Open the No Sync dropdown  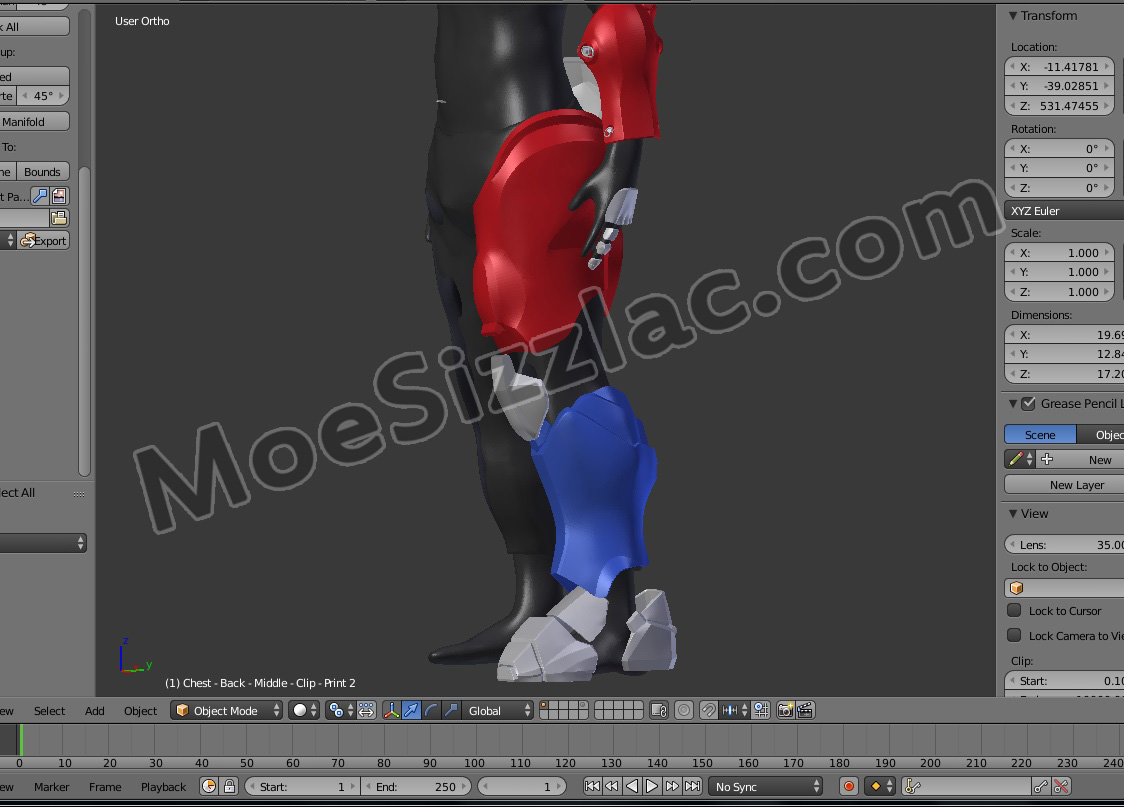[766, 786]
